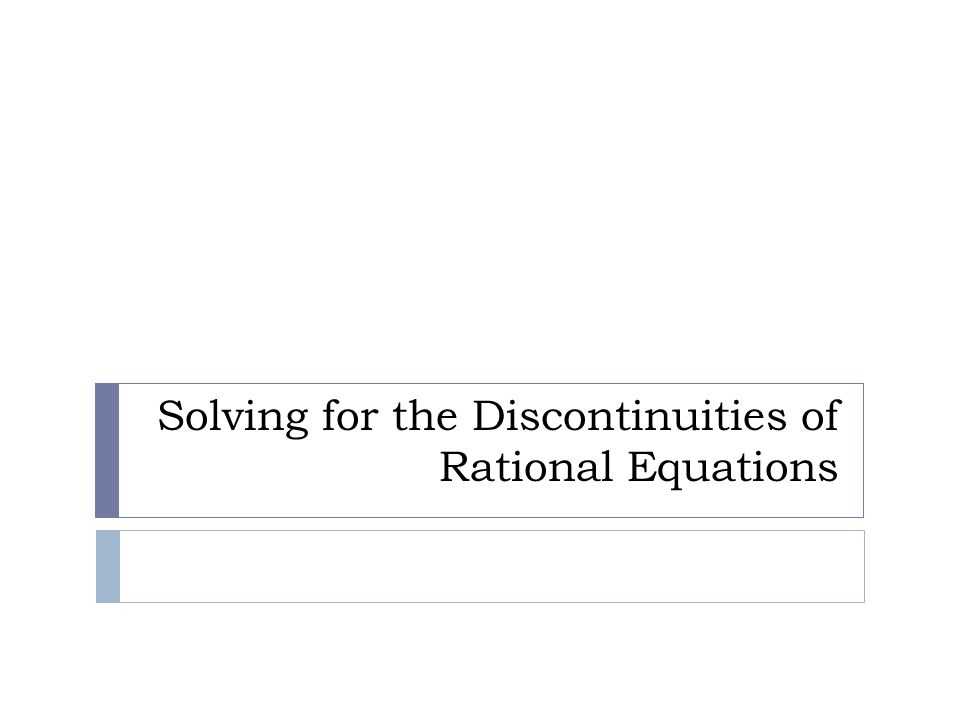This screenshot has height=720, width=960.
Task: Click the capital "S" starting the title
Action: 171,416
